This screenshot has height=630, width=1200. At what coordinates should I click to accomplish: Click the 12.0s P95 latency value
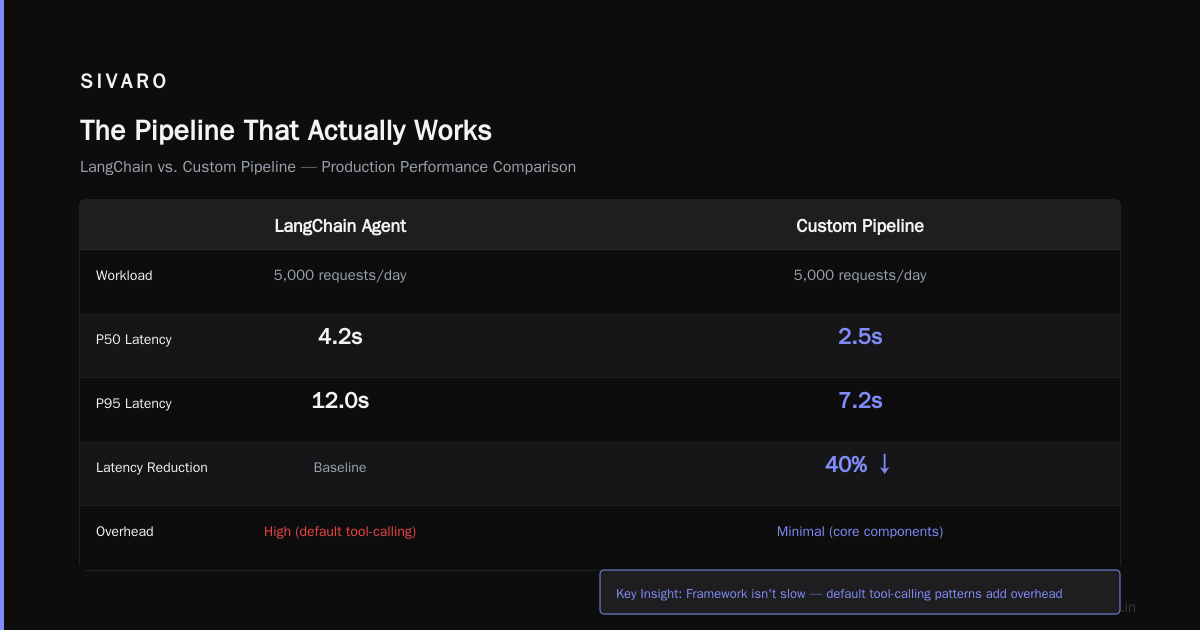340,401
